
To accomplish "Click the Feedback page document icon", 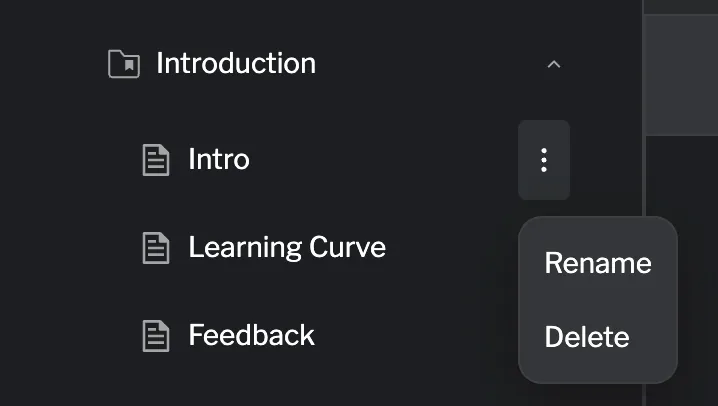I will pyautogui.click(x=155, y=335).
